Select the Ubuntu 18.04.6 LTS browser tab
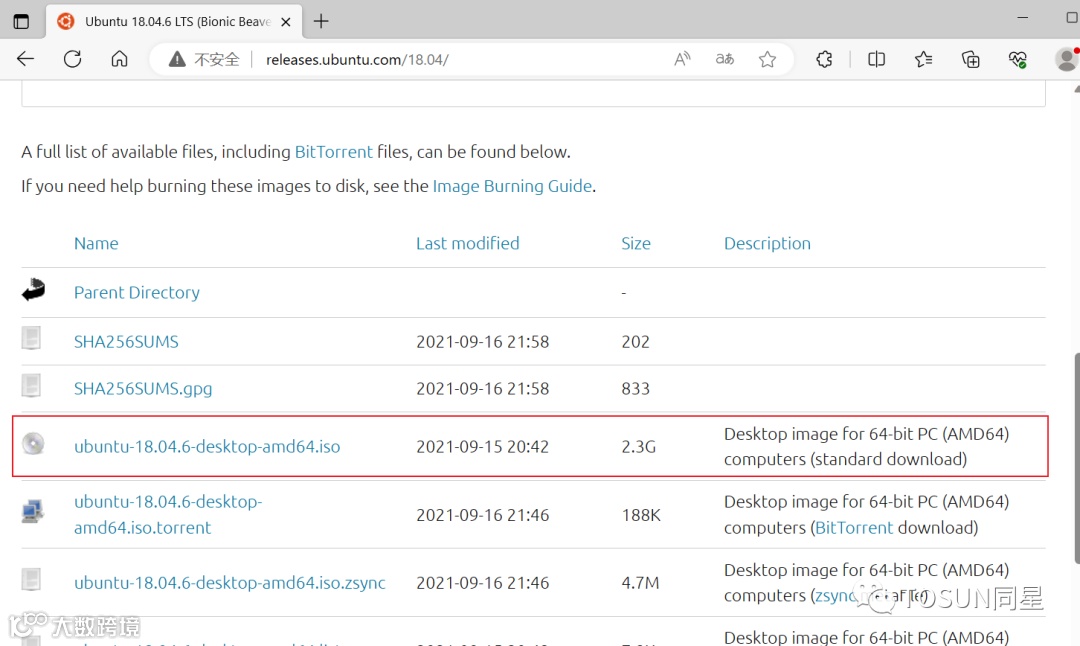The height and width of the screenshot is (646, 1080). point(176,21)
